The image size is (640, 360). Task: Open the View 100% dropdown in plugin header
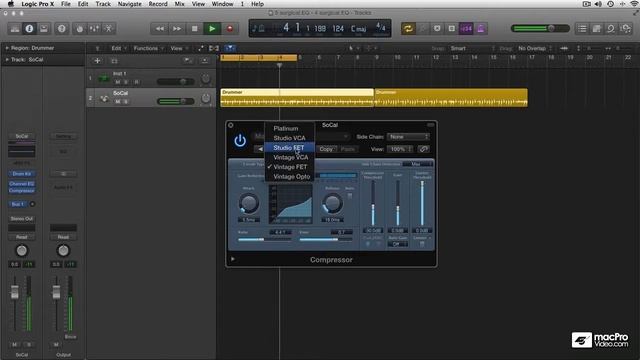[x=400, y=149]
